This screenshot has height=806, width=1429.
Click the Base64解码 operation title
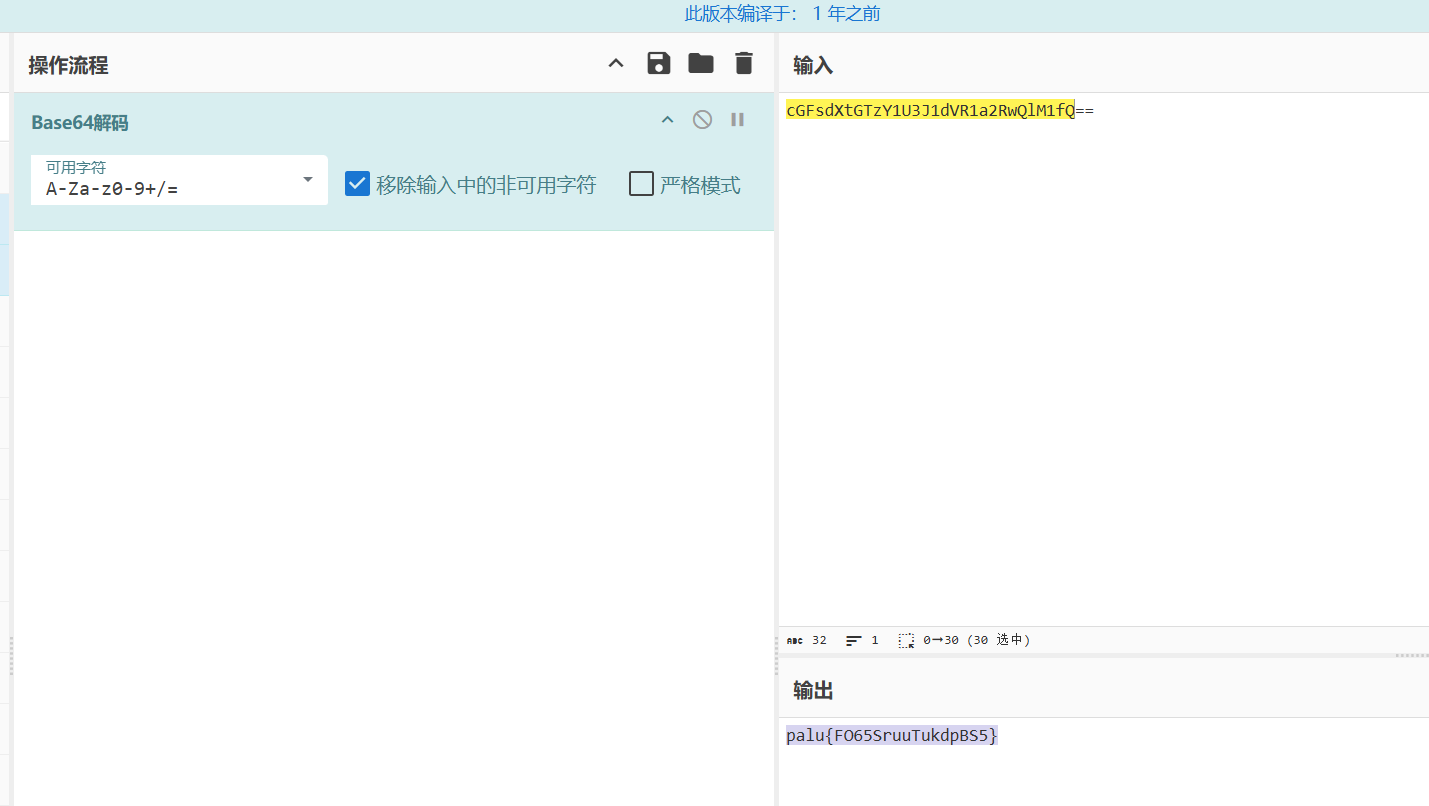pyautogui.click(x=80, y=123)
